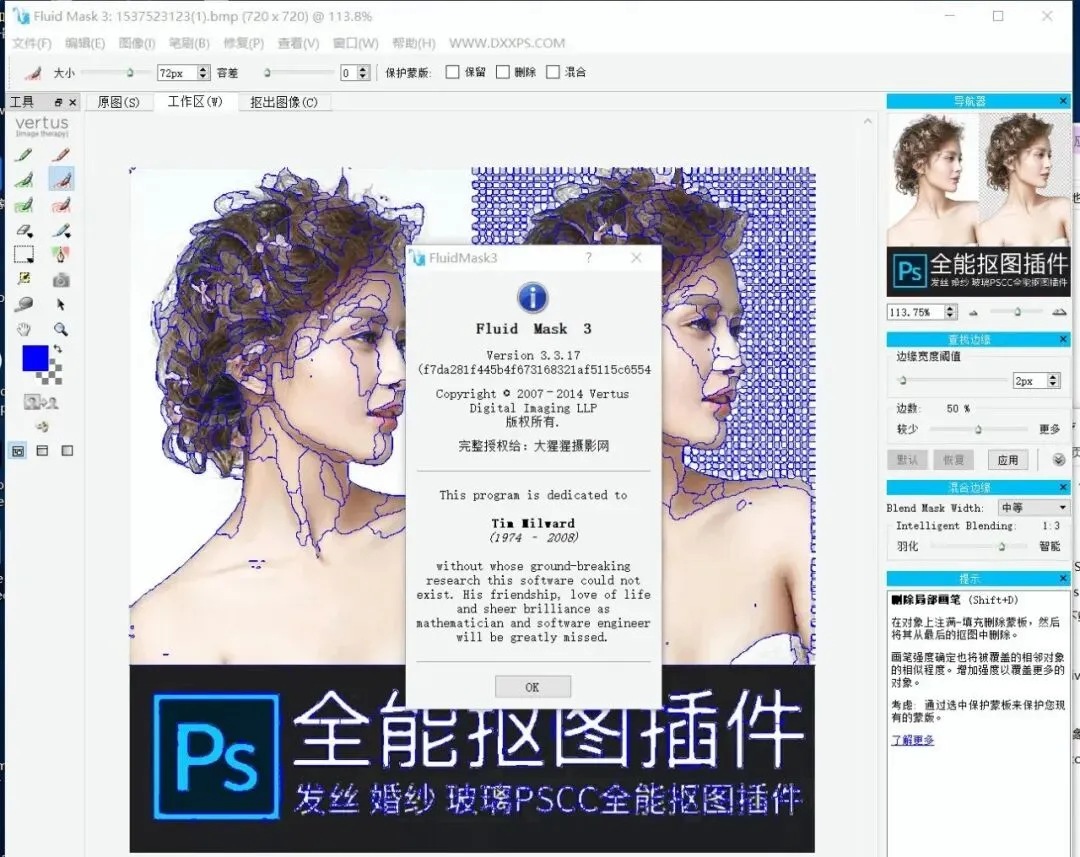This screenshot has height=857, width=1080.
Task: Open the 帮助(H) menu
Action: 413,43
